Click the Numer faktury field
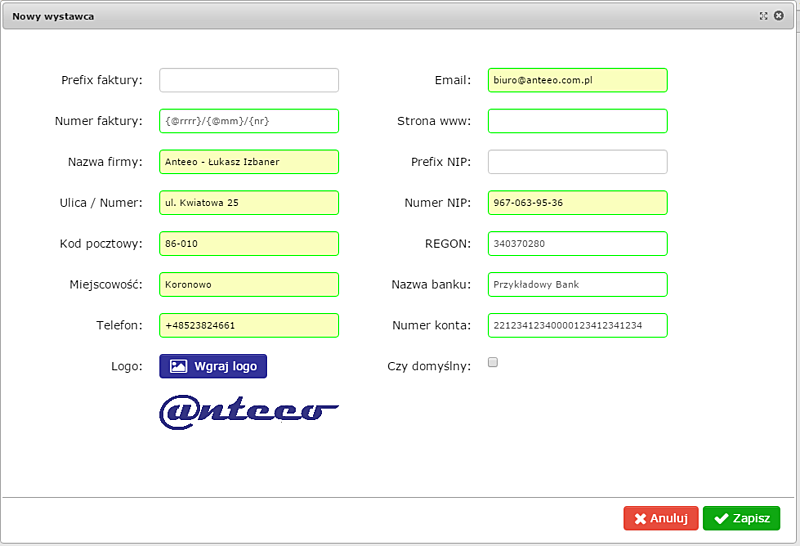The image size is (800, 546). (249, 121)
